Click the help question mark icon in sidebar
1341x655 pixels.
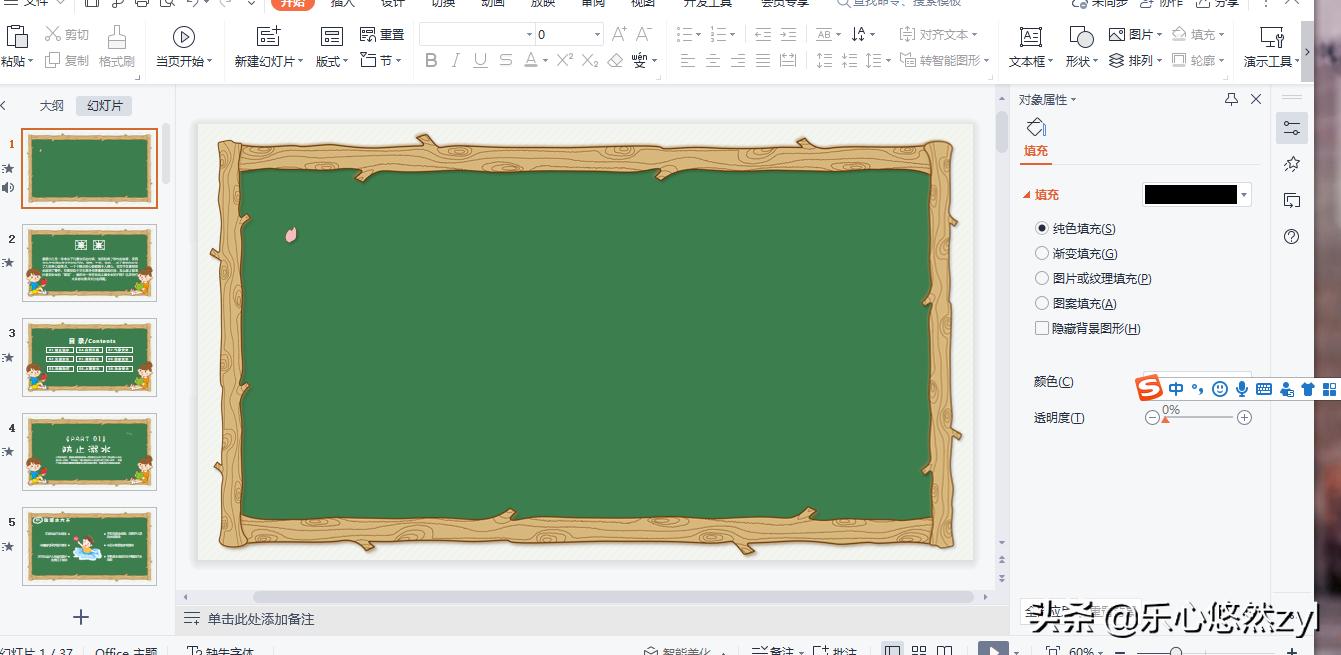tap(1291, 237)
